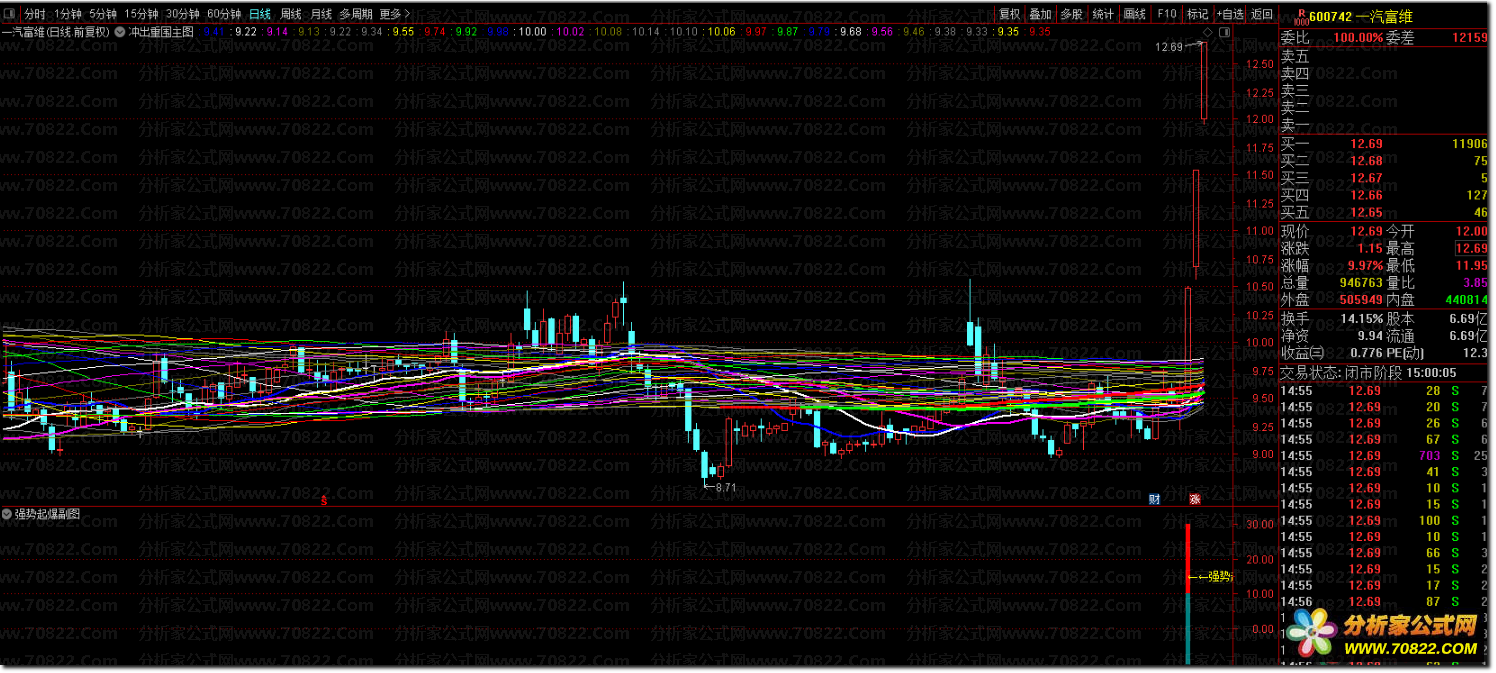Add stock via +自选 button
The height and width of the screenshot is (673, 1496).
[1230, 14]
